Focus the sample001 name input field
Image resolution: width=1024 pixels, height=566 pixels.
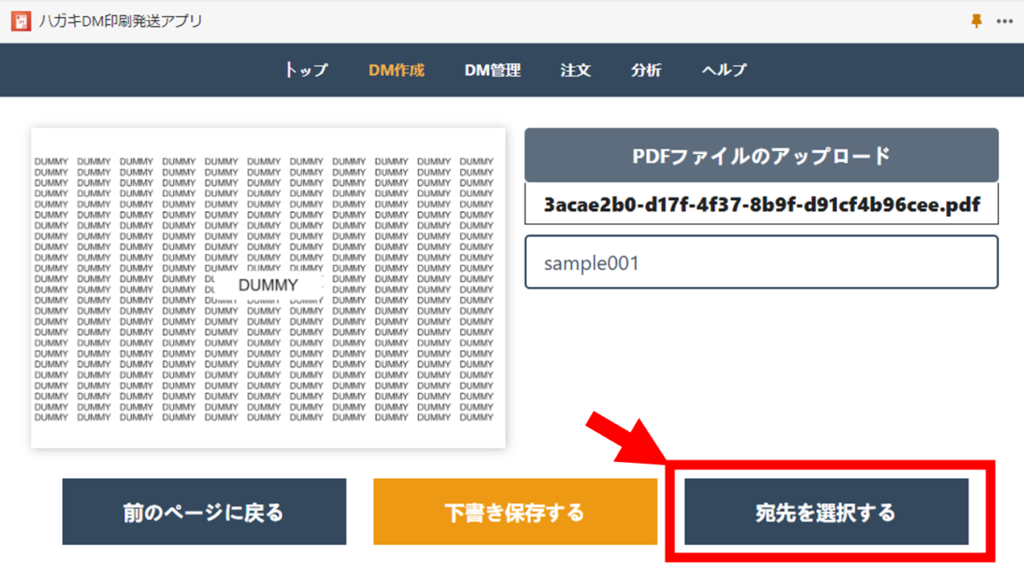tap(761, 263)
